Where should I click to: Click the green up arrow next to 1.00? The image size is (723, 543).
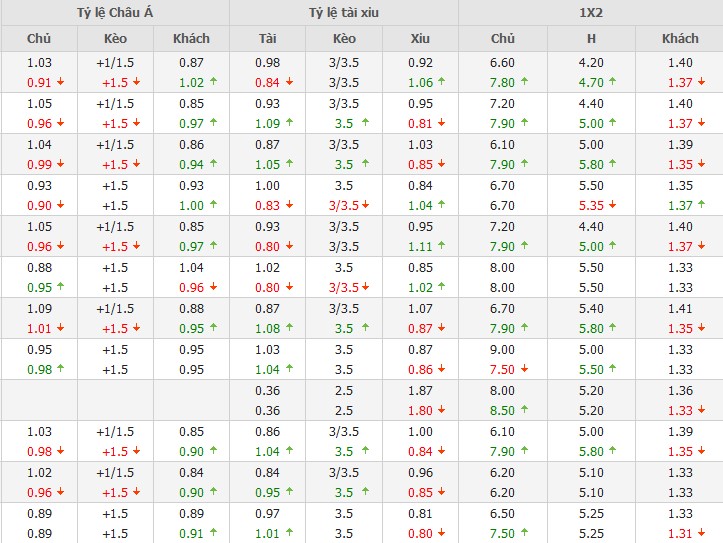[x=211, y=206]
